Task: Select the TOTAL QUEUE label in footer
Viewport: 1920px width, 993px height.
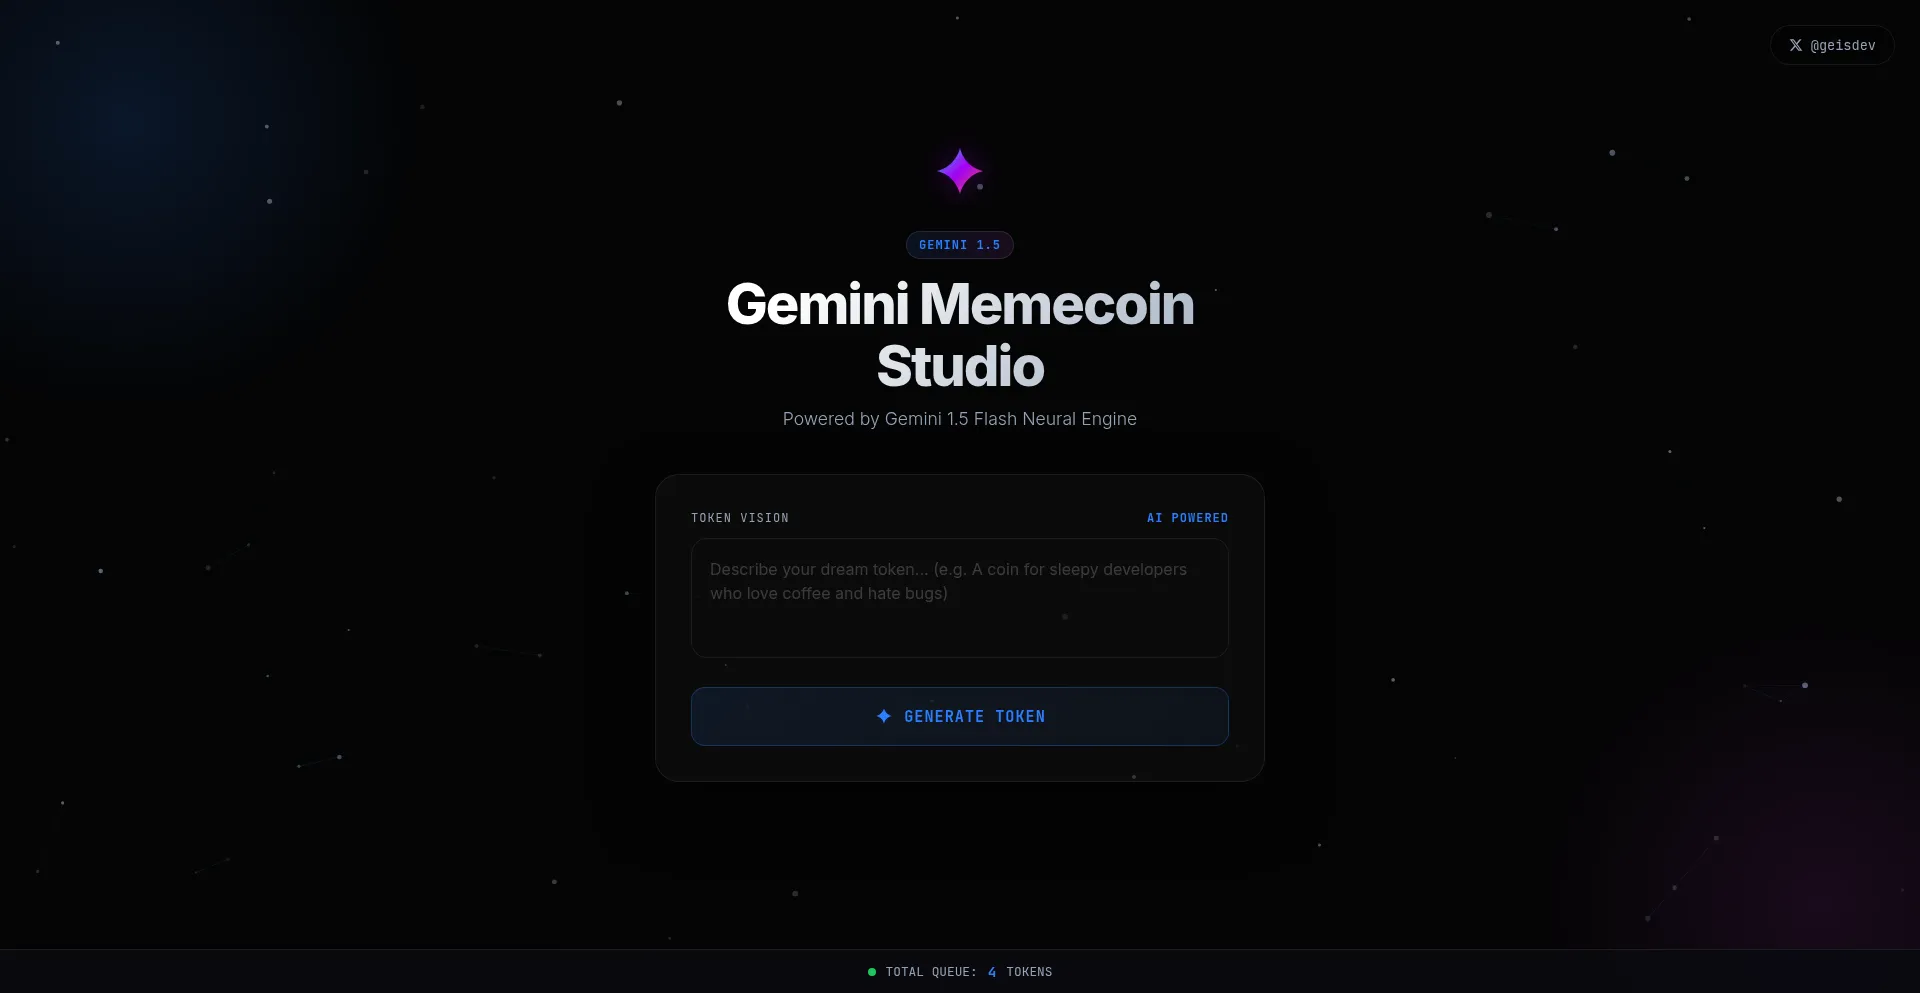Action: coord(931,972)
